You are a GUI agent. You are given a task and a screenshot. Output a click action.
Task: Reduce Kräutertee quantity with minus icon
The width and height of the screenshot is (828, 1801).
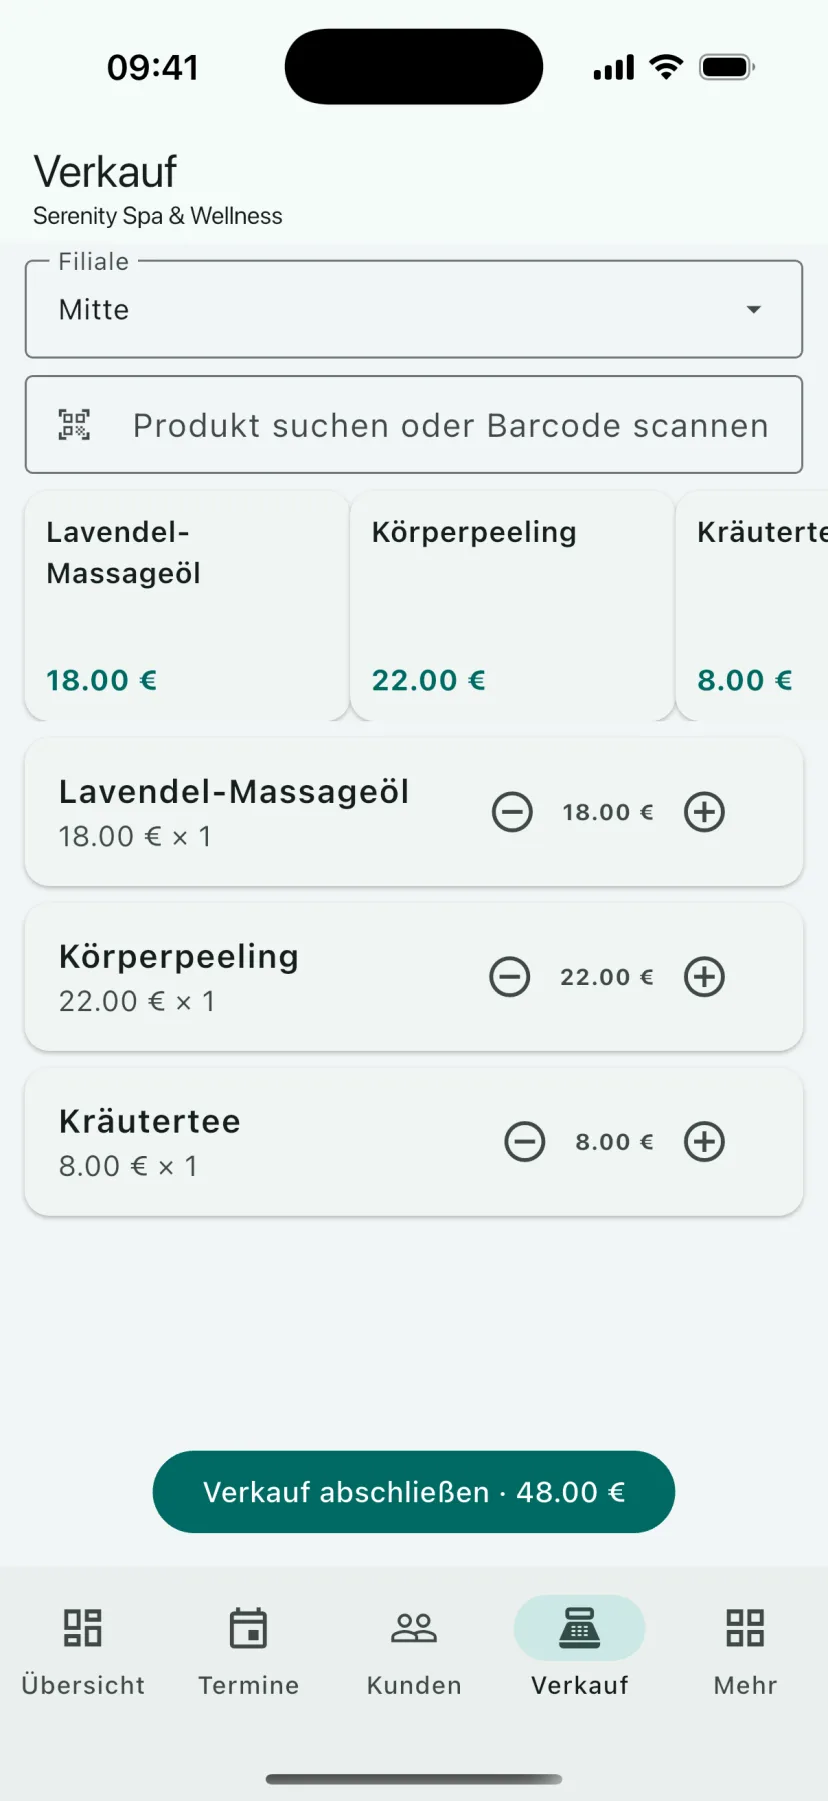[x=525, y=1142]
